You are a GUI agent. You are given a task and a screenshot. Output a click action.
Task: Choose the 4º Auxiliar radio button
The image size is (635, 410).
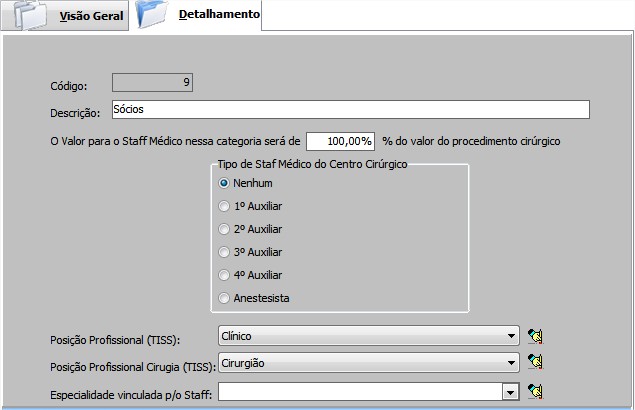(x=225, y=275)
